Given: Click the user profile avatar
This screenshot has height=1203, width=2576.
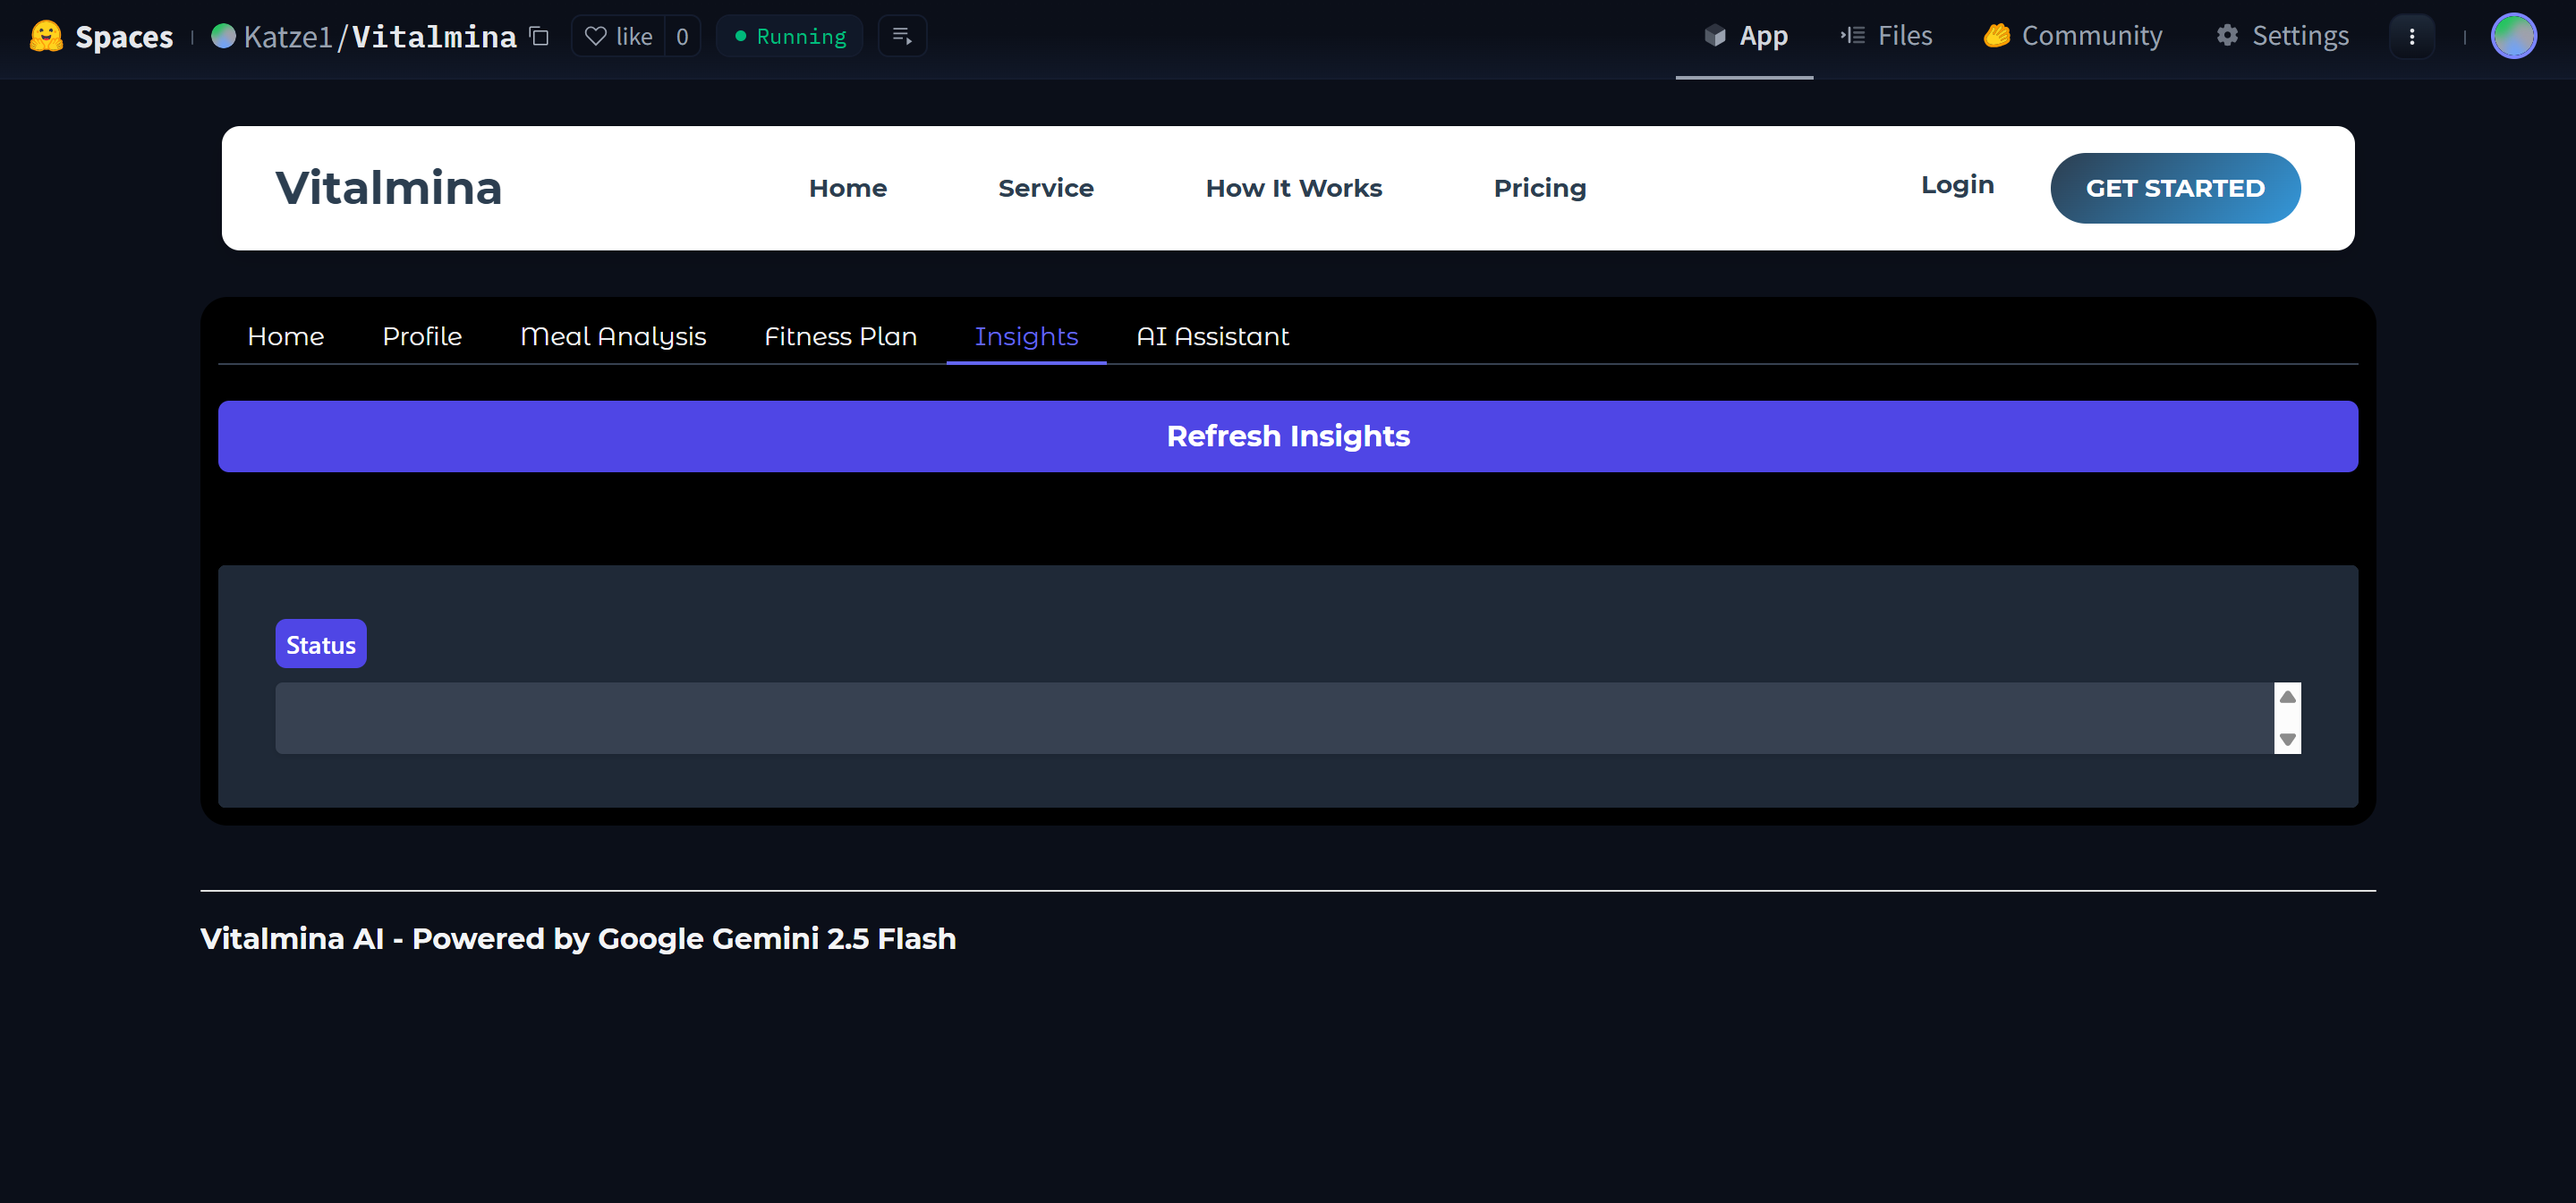Looking at the screenshot, I should click(2512, 36).
